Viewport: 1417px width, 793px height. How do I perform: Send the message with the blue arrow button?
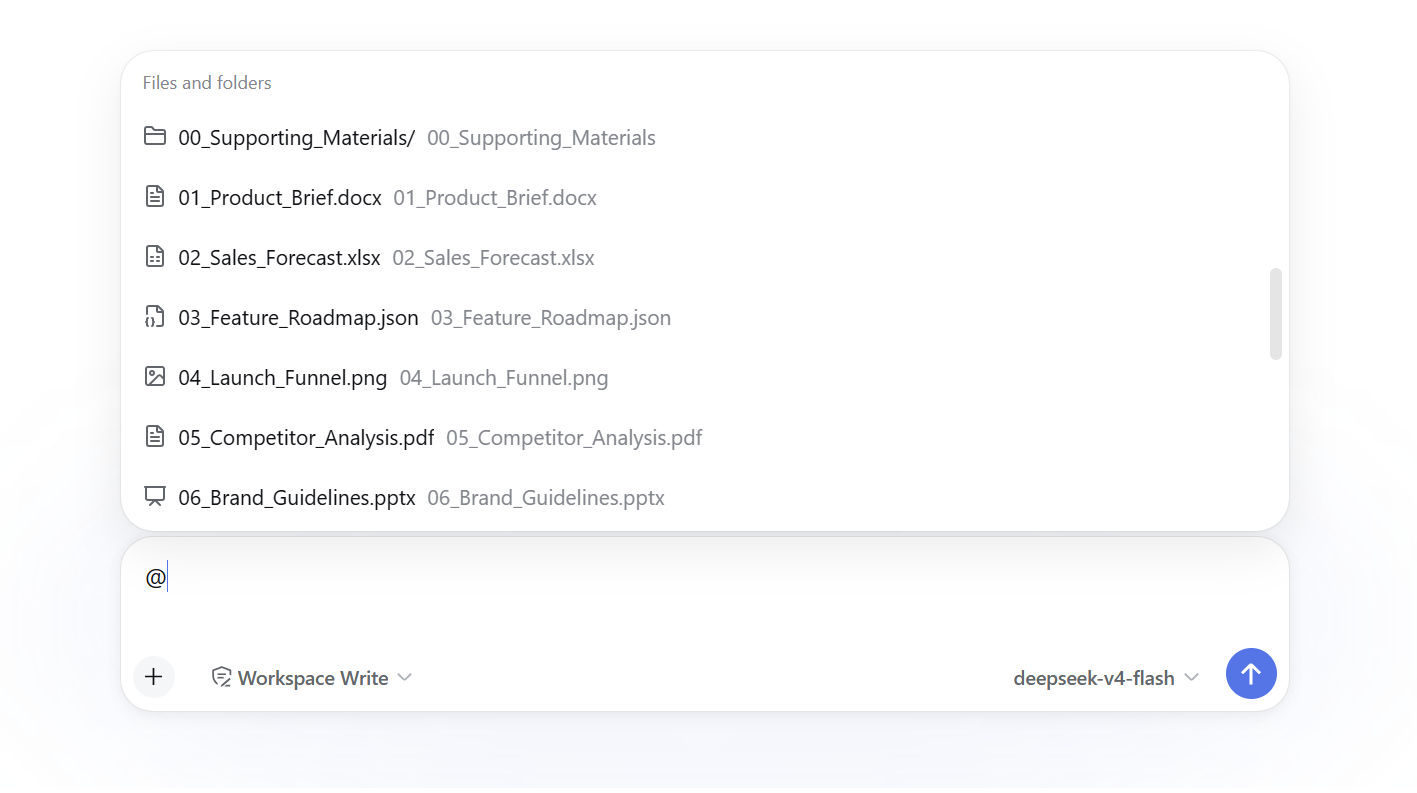pyautogui.click(x=1251, y=674)
